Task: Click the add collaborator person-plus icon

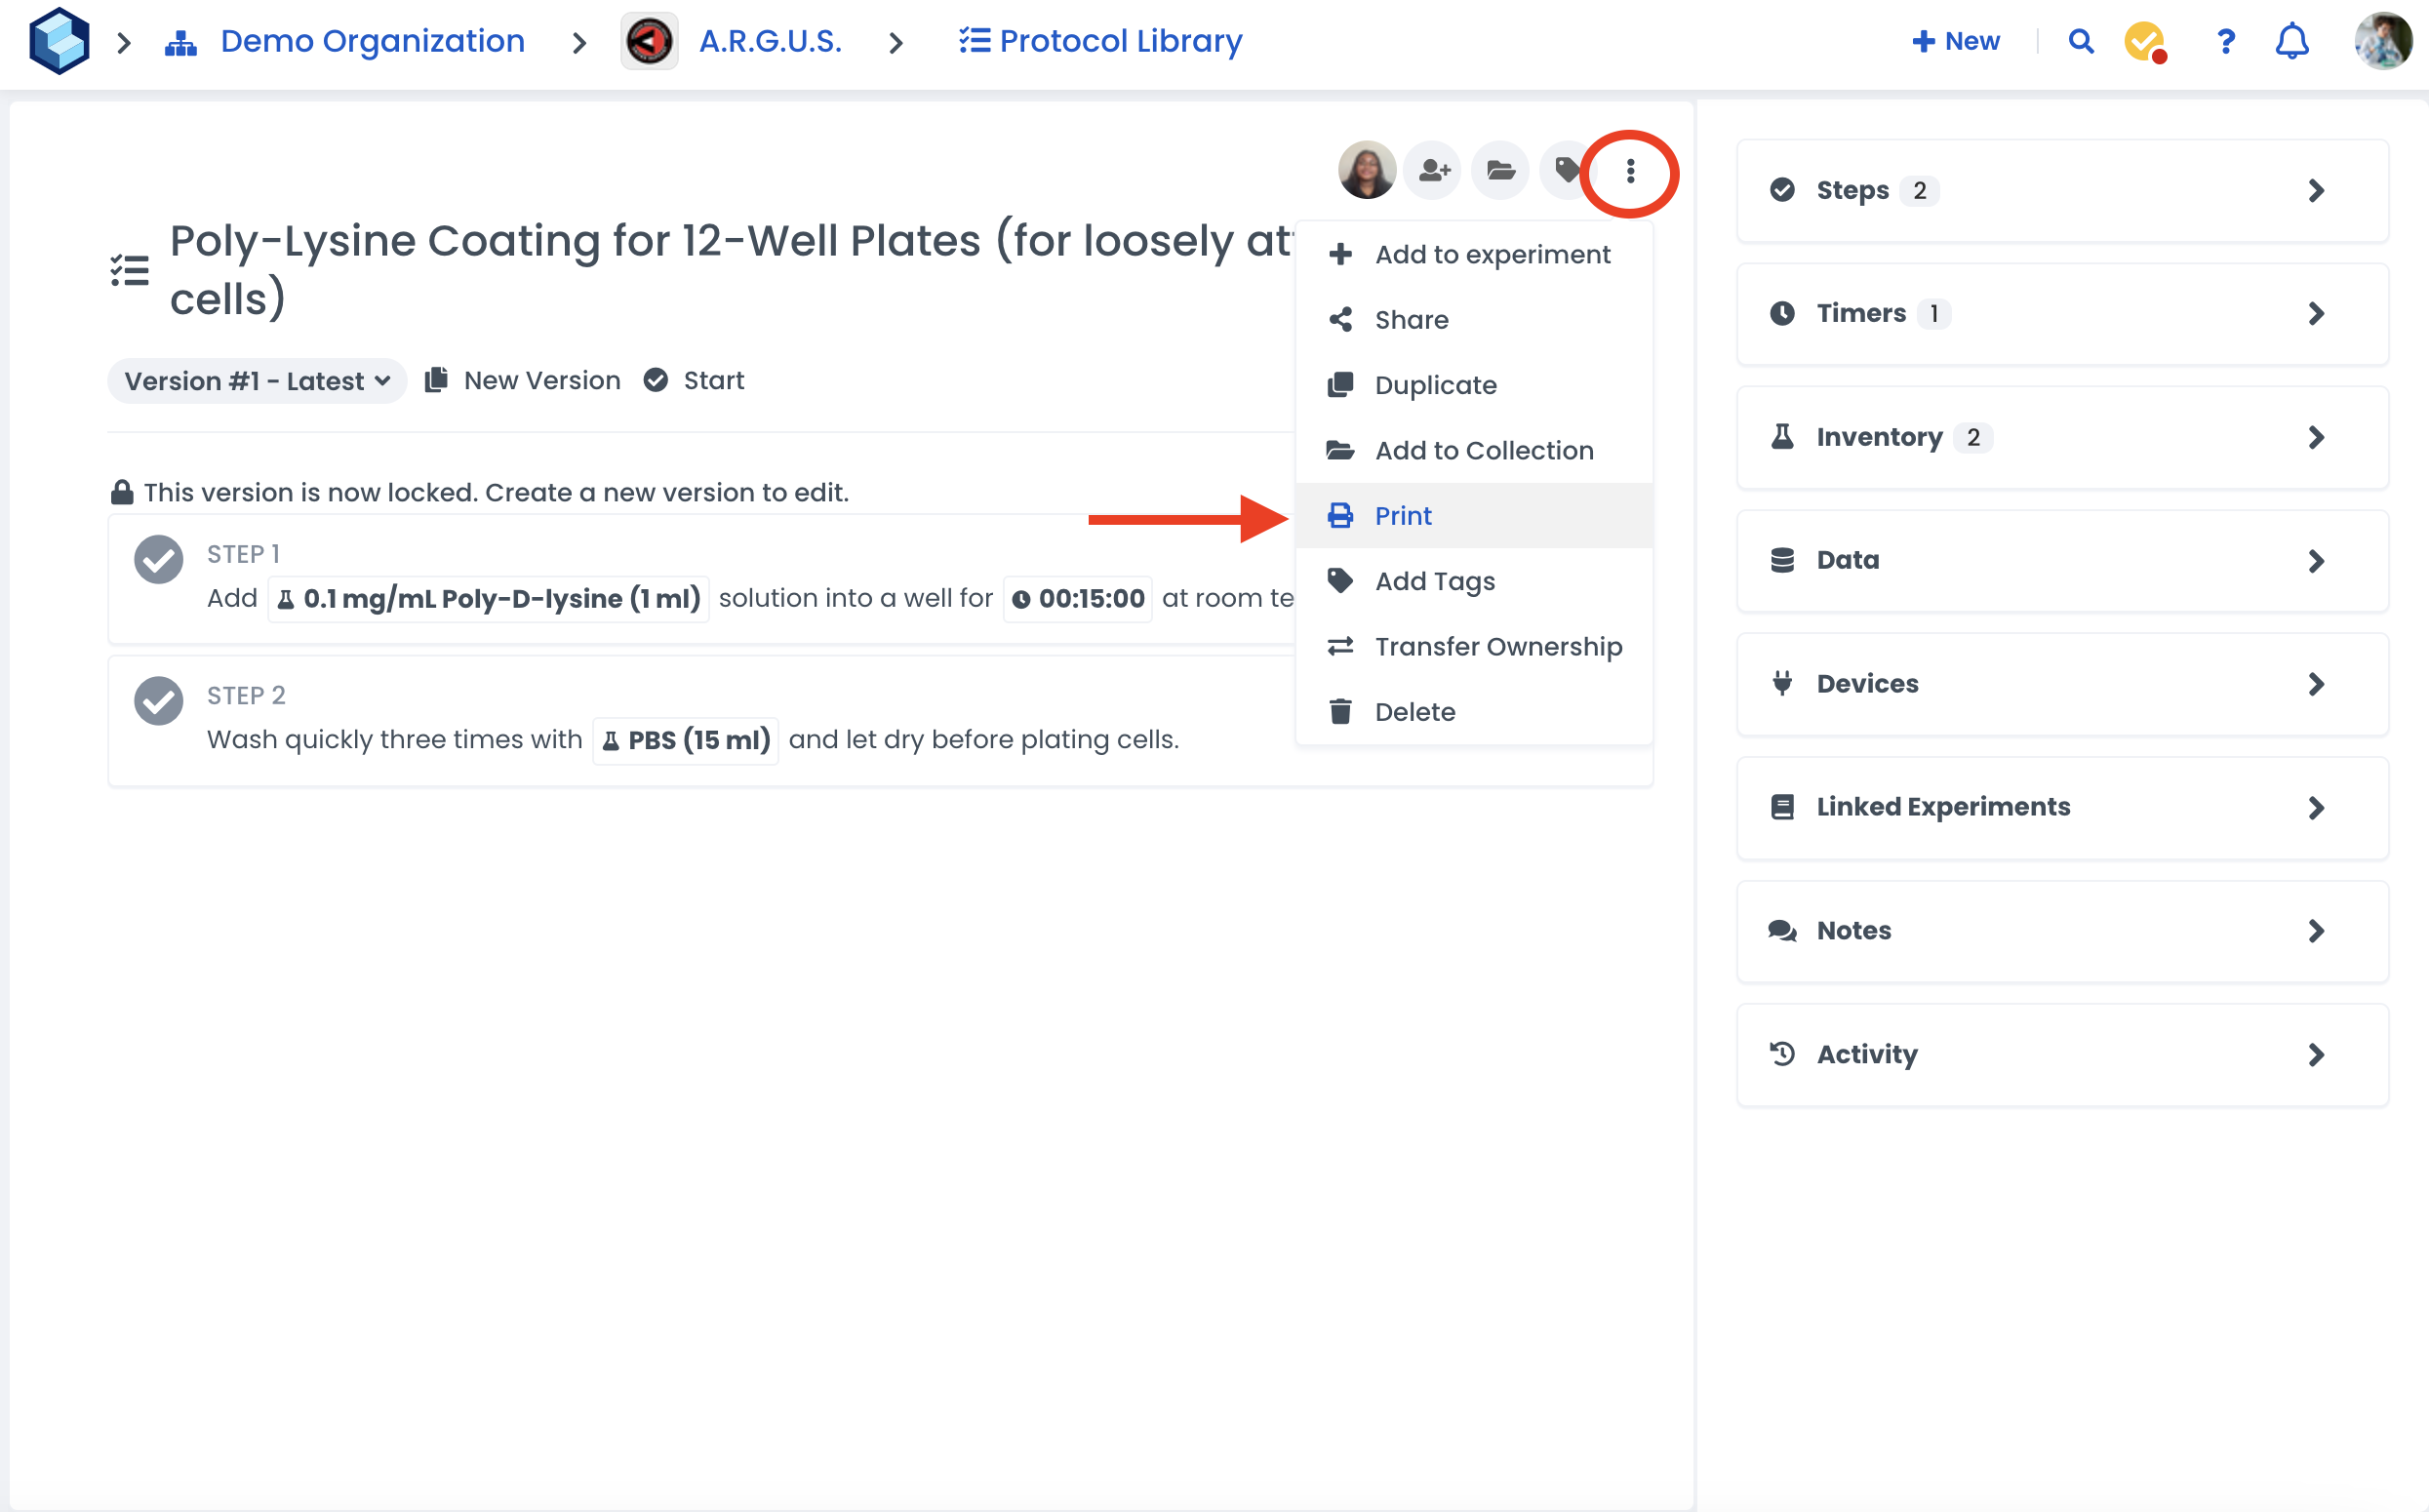Action: tap(1433, 171)
